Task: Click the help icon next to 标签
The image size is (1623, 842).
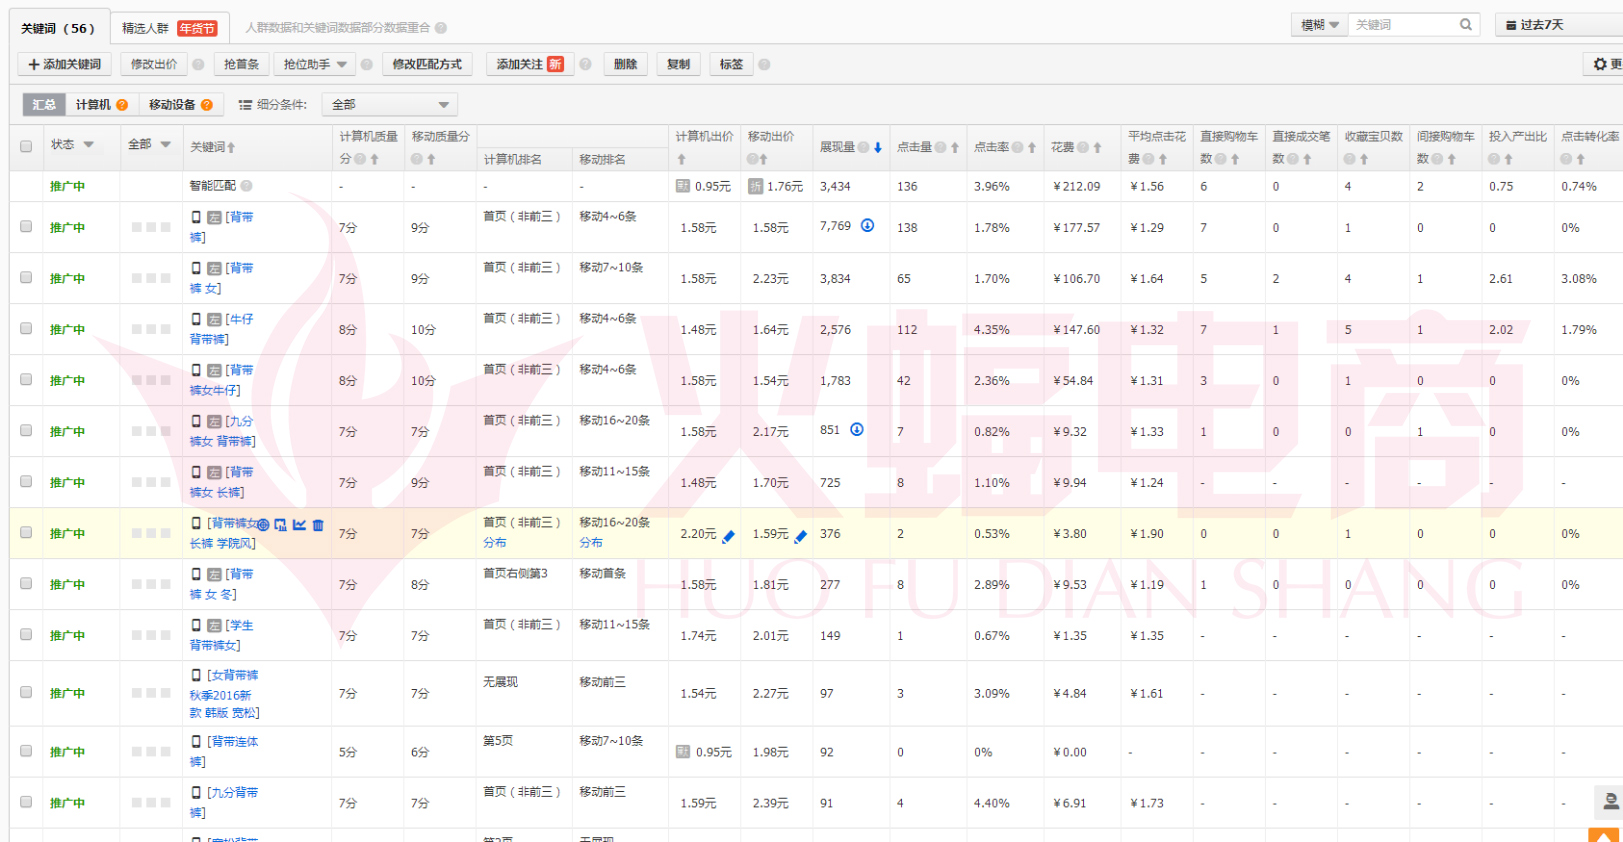Action: [x=764, y=64]
